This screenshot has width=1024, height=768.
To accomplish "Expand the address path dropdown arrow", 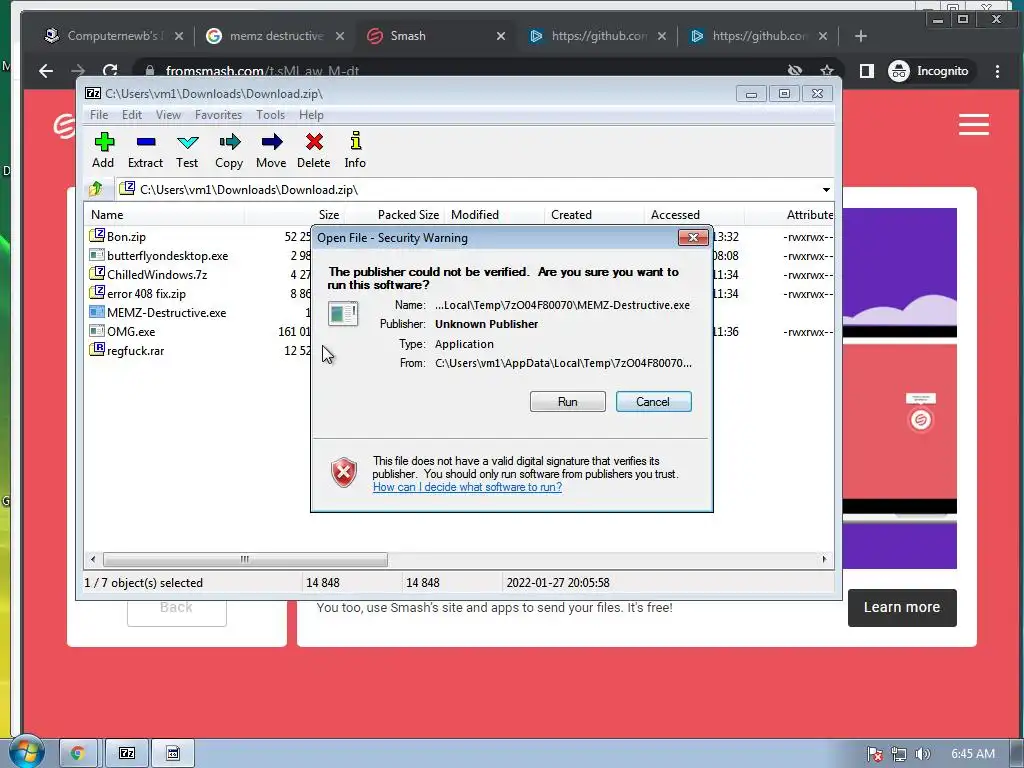I will [x=826, y=189].
